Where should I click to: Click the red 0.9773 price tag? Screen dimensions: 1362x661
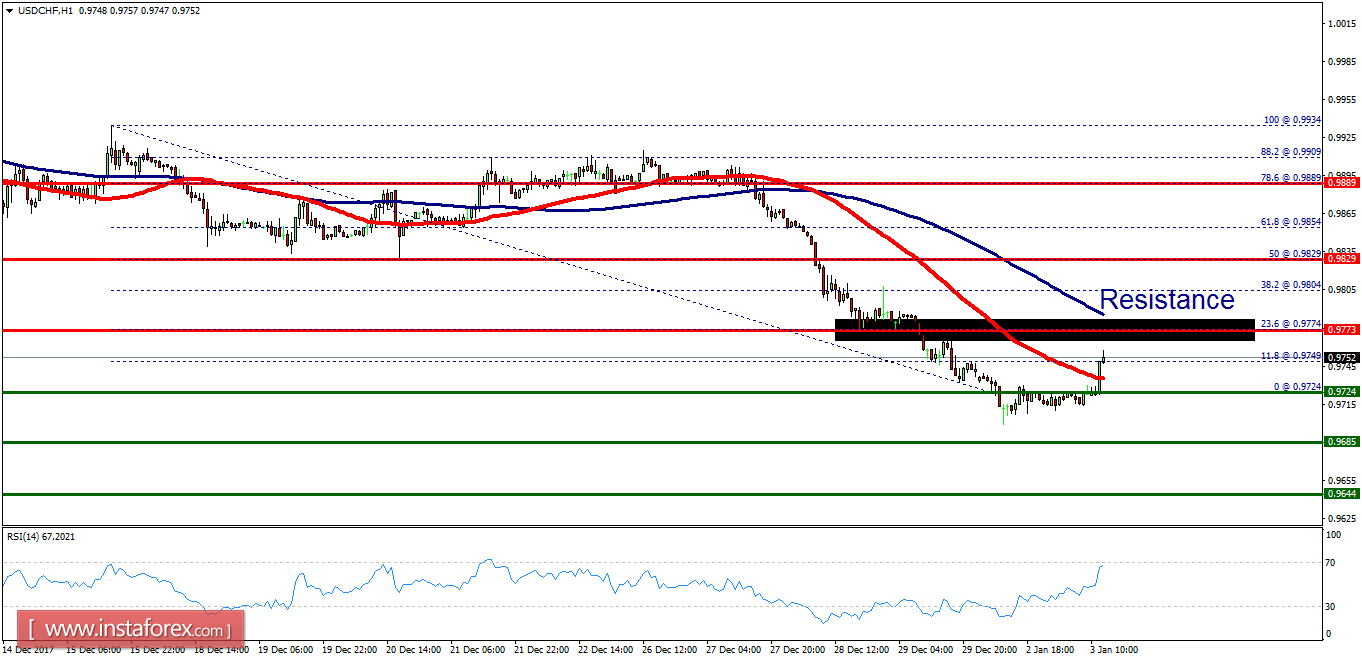point(1341,329)
